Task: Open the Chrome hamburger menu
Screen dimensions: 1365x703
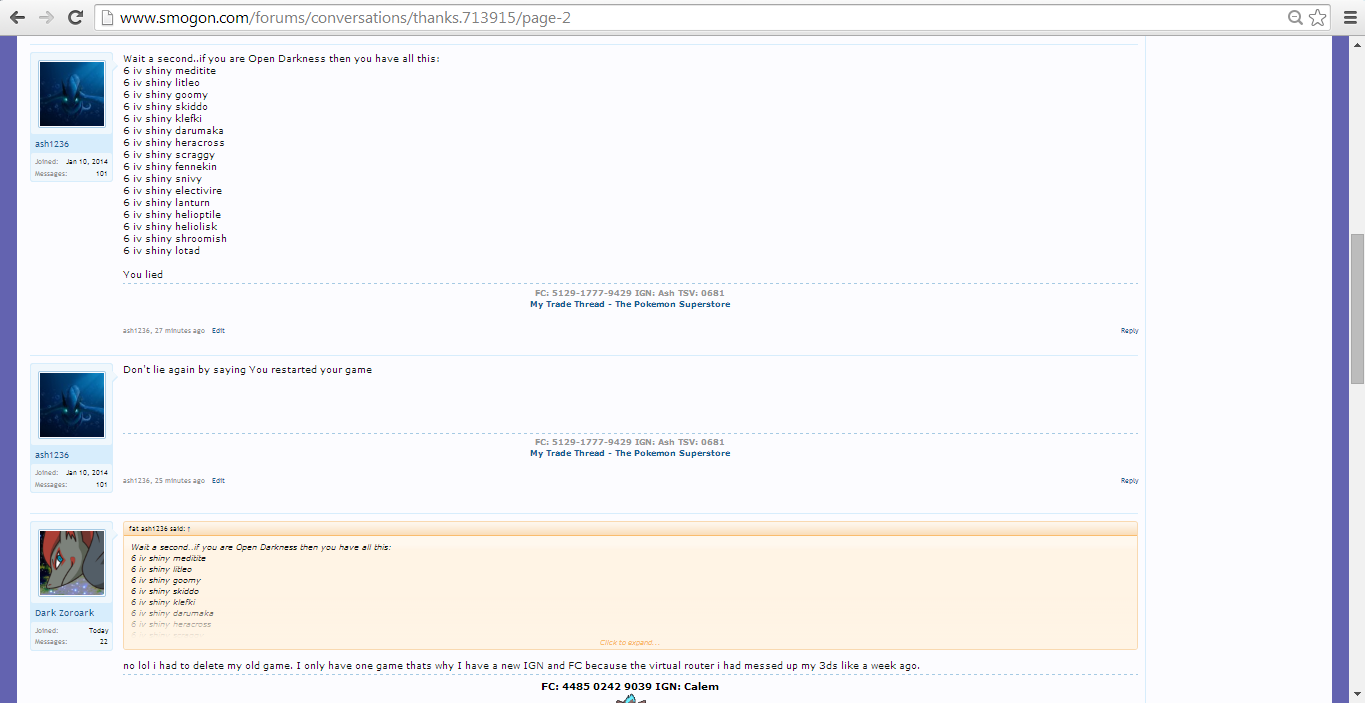Action: (1347, 17)
